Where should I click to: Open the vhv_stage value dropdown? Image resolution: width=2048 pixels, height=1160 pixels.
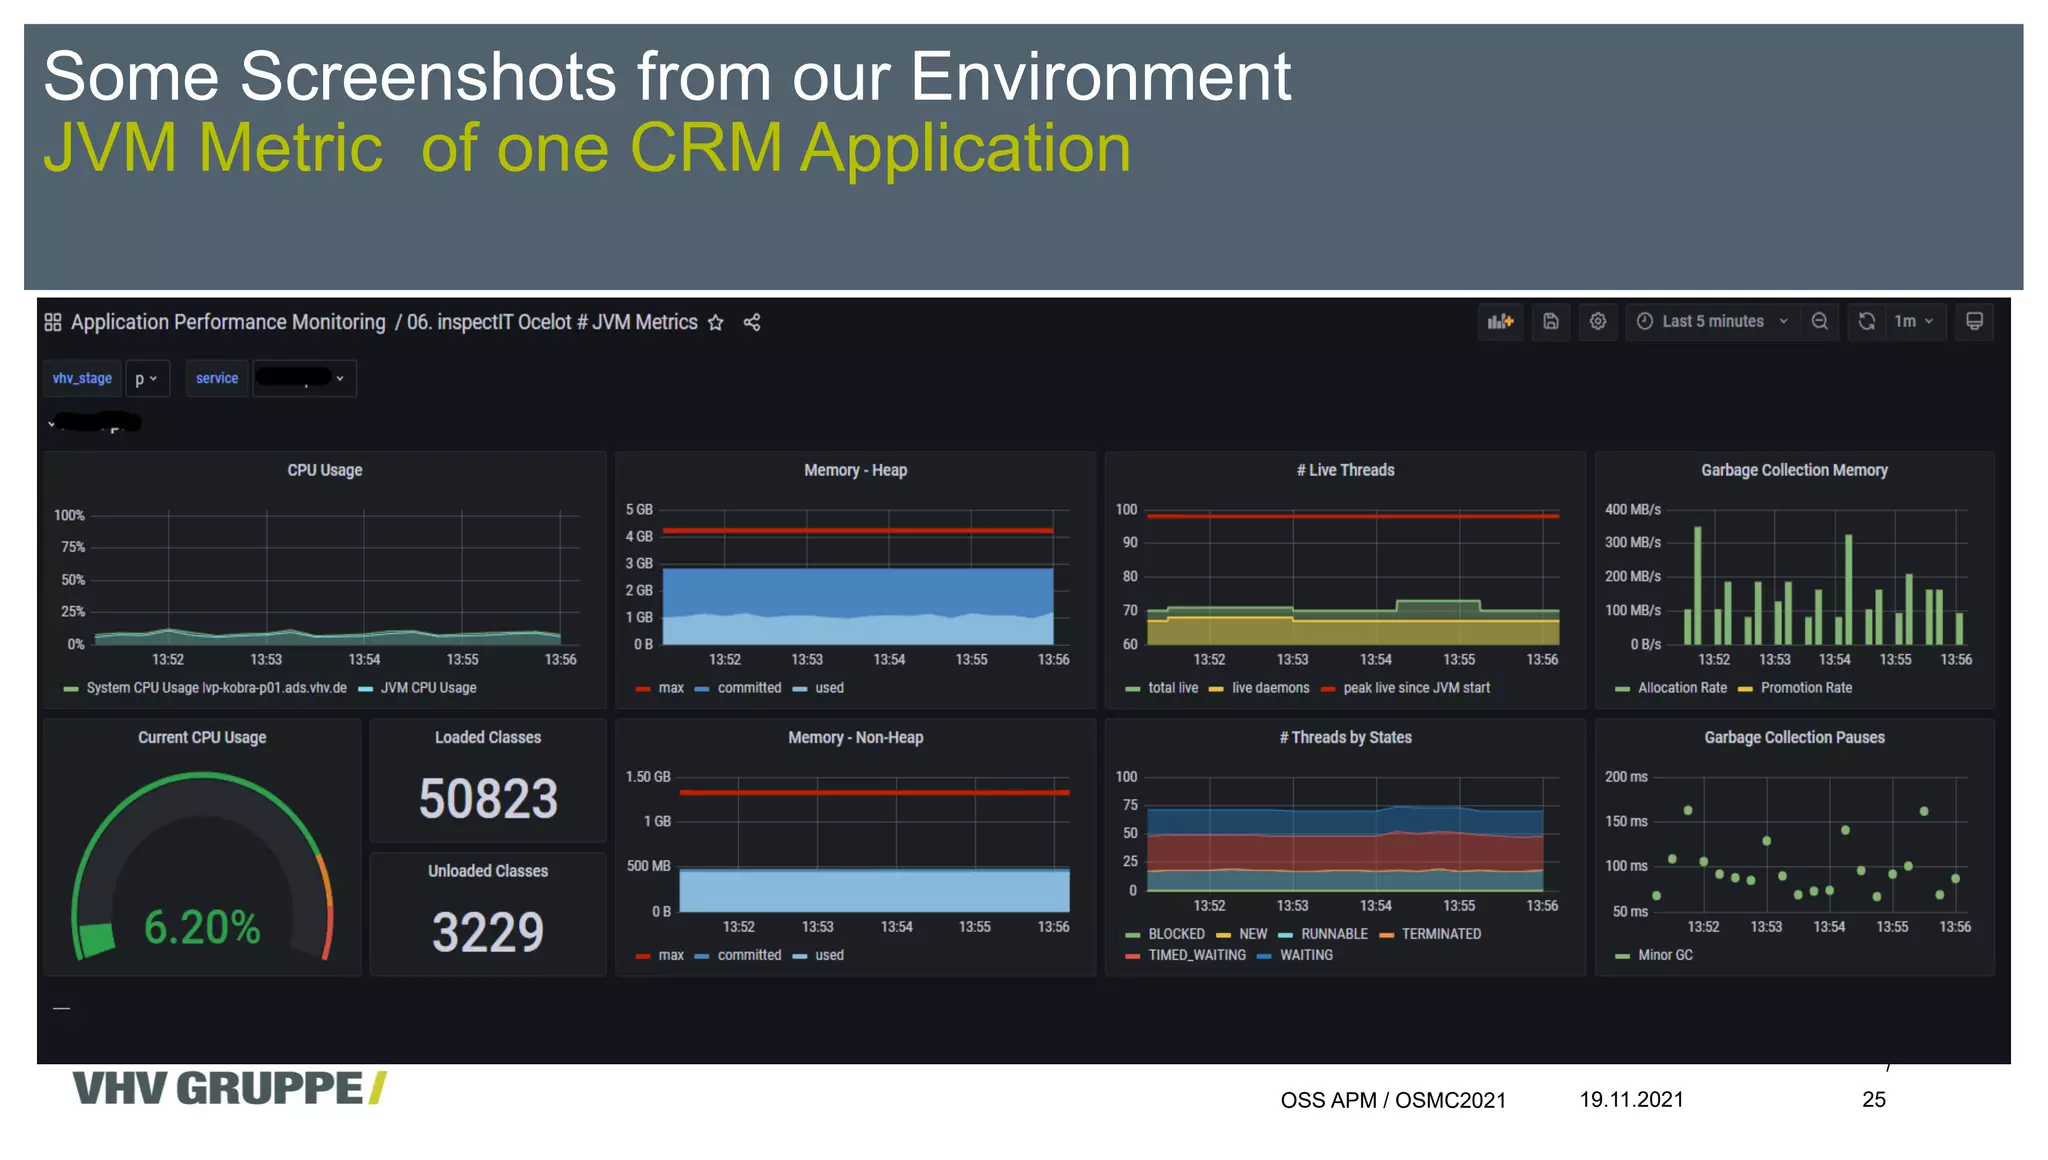146,379
